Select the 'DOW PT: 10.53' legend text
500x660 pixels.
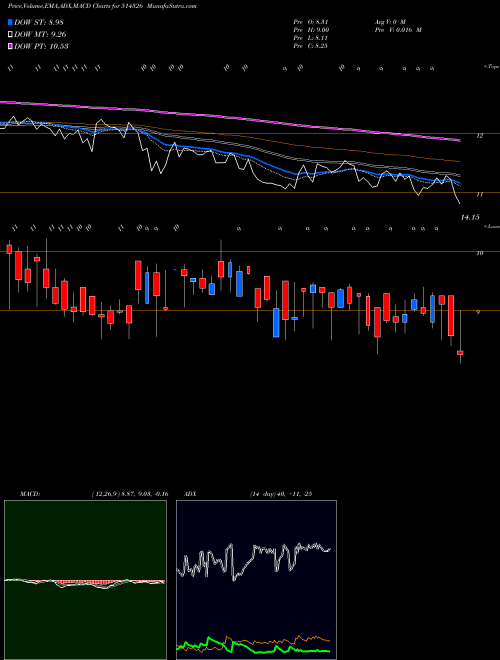click(x=41, y=46)
